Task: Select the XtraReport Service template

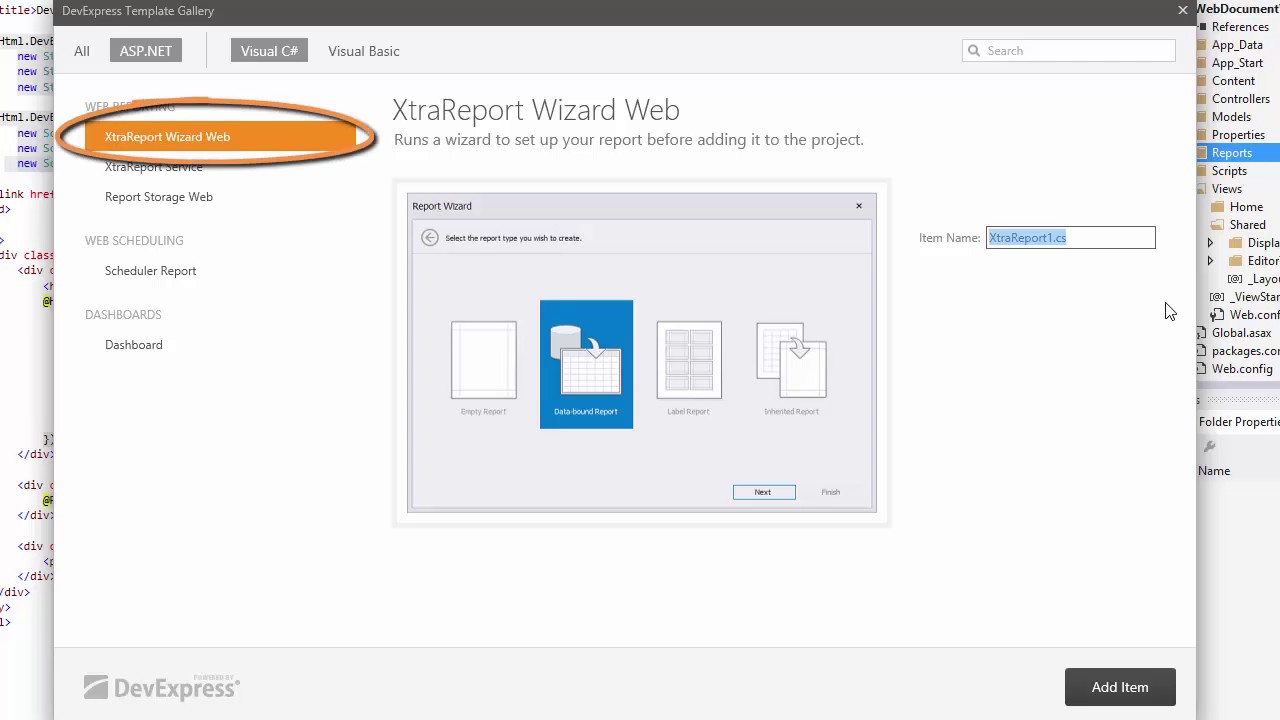Action: coord(154,167)
